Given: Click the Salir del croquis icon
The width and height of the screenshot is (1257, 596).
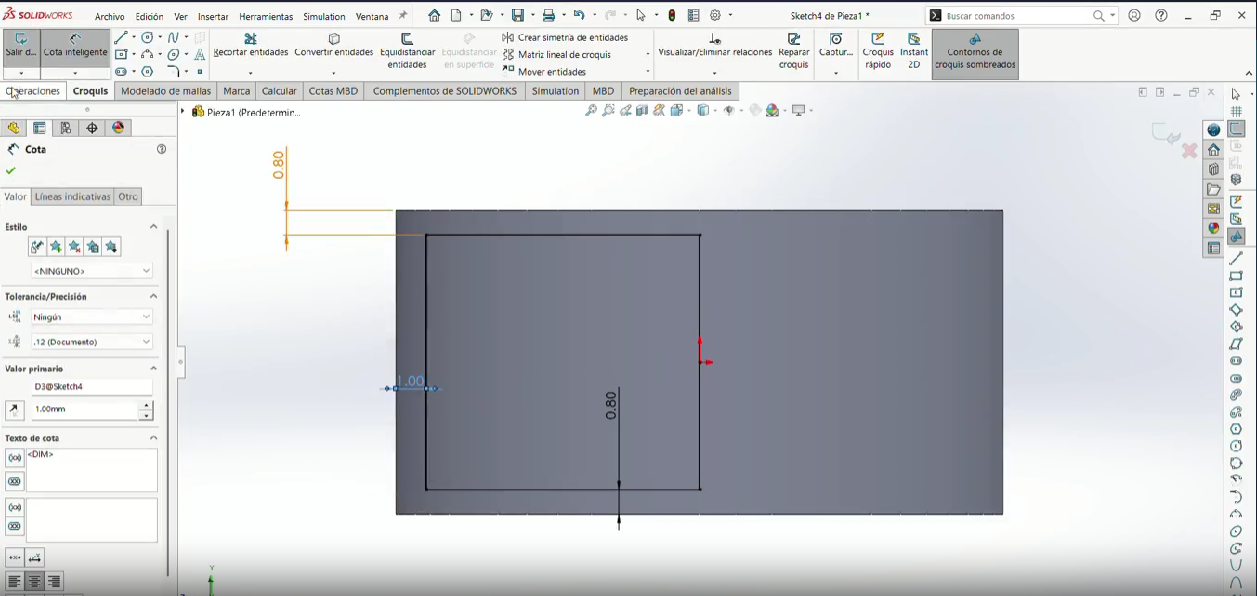Looking at the screenshot, I should [x=20, y=48].
